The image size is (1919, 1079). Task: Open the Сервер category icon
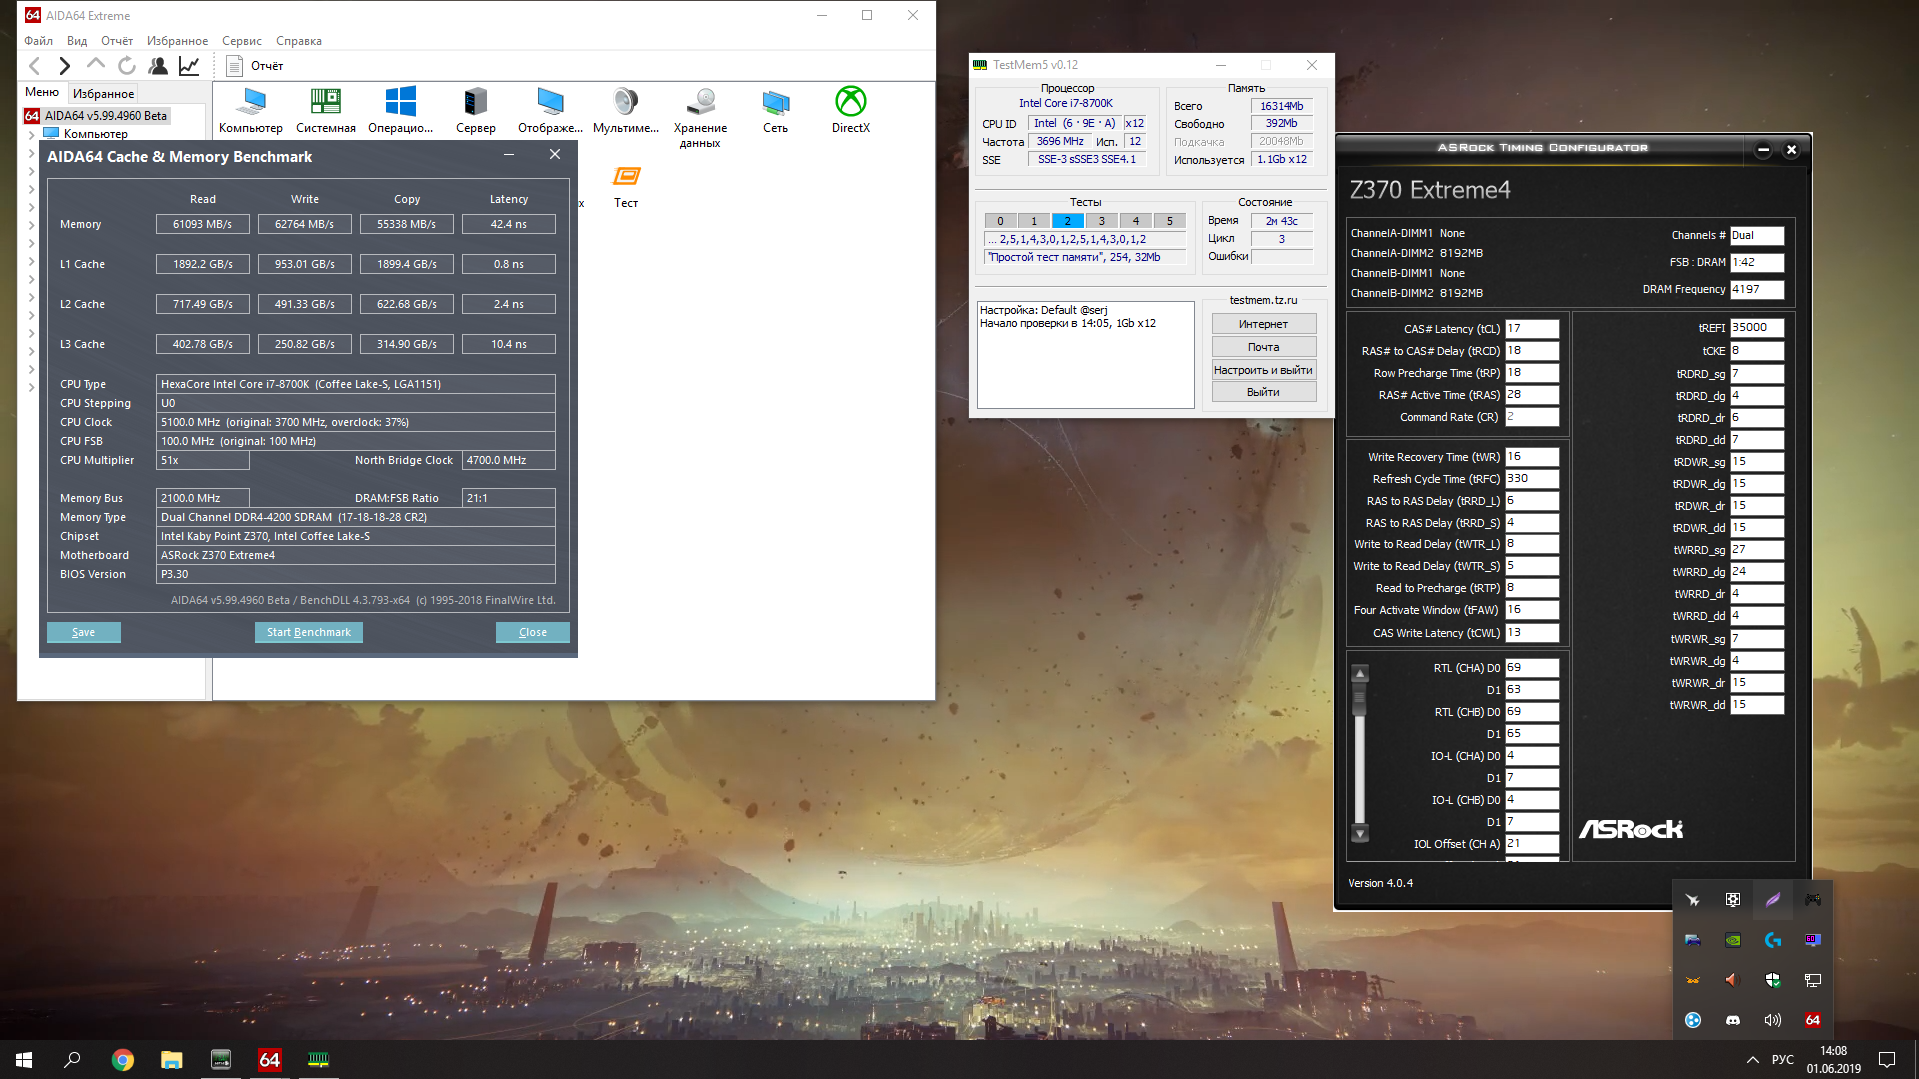[x=476, y=110]
